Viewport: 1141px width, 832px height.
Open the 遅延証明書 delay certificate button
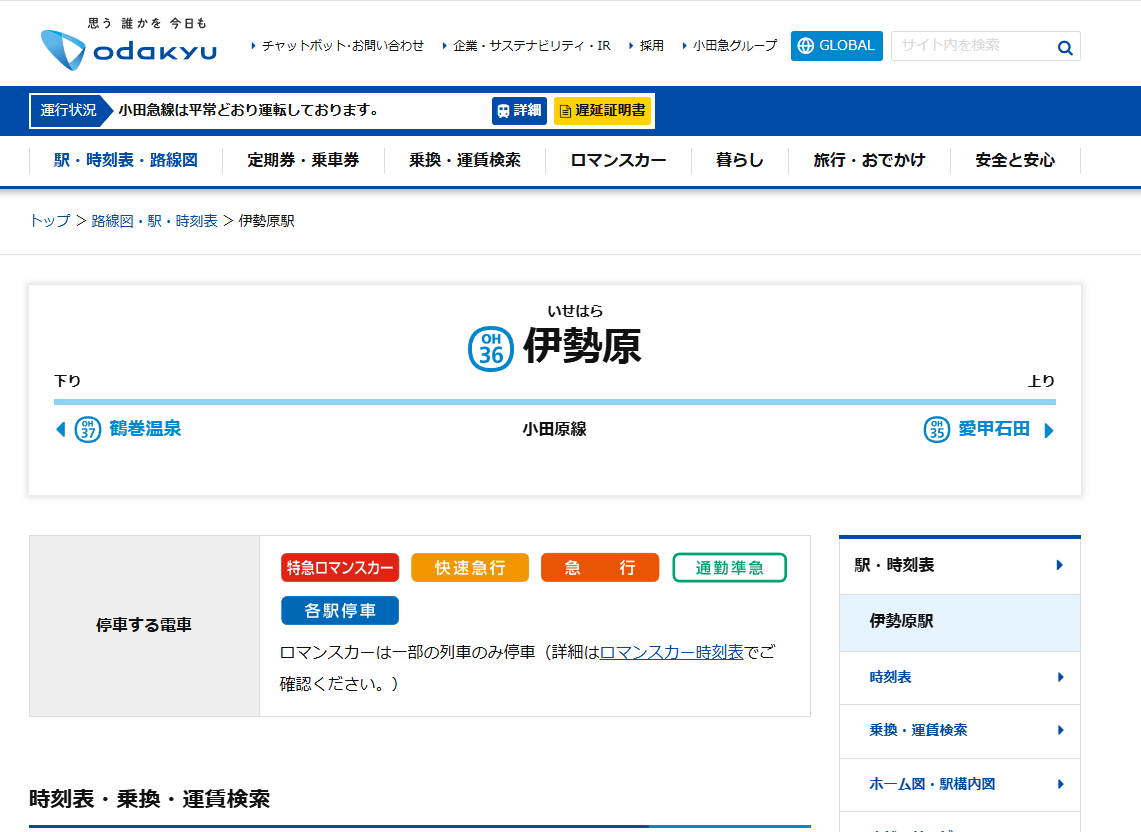(602, 111)
